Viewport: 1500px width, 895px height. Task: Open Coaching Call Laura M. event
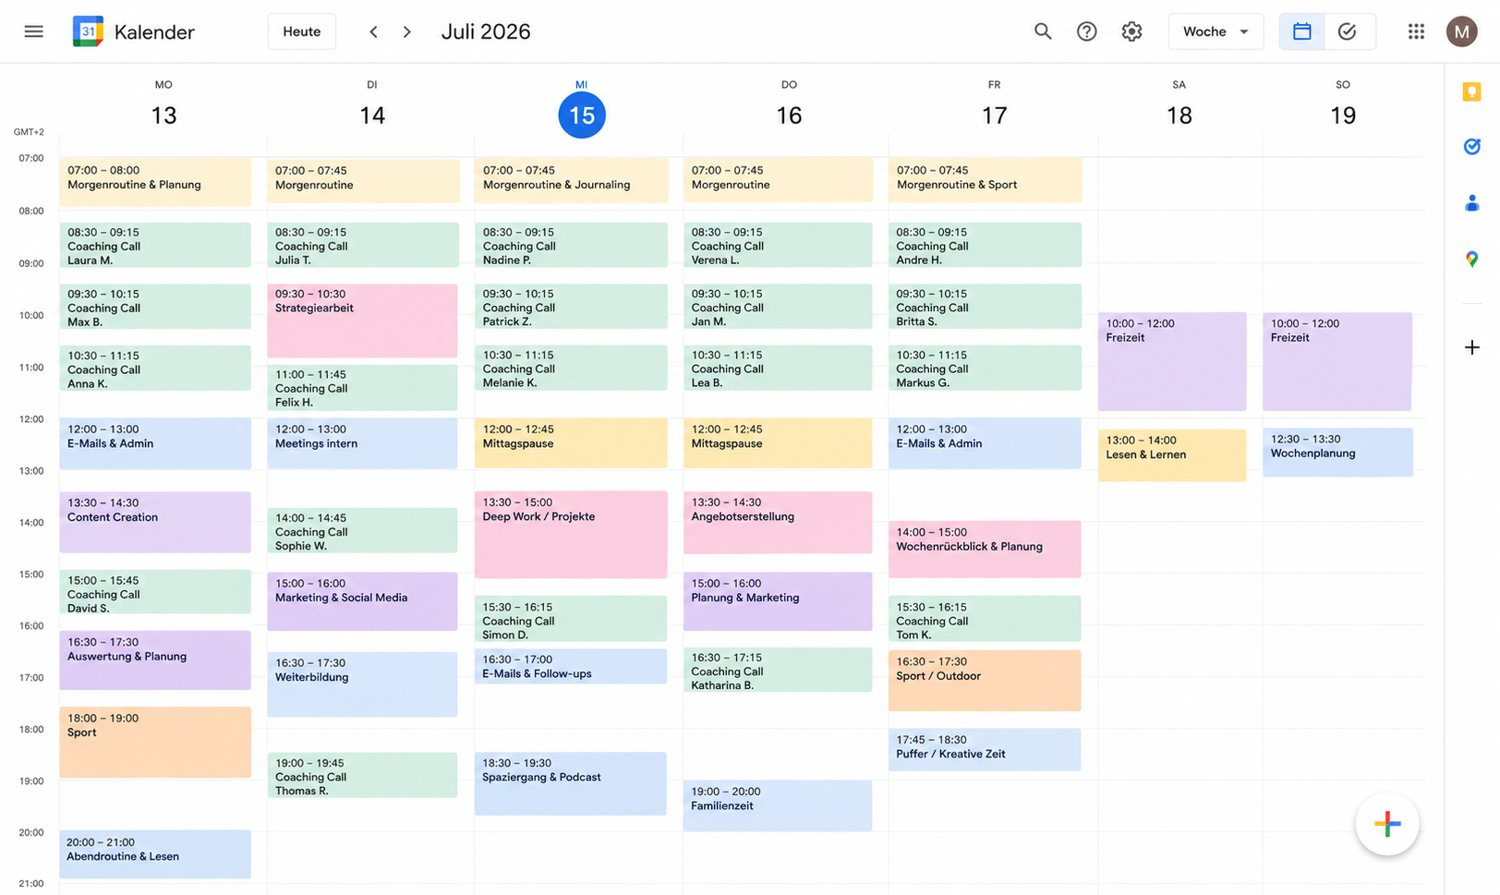click(155, 245)
